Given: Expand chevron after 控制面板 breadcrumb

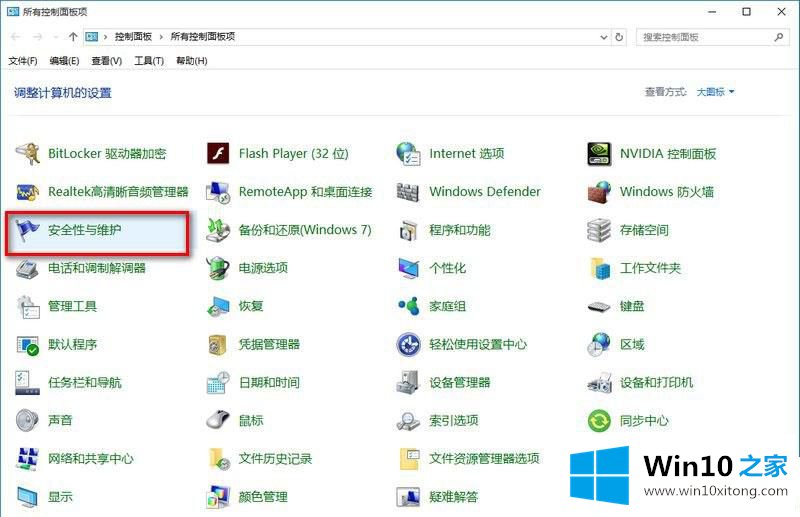Looking at the screenshot, I should [161, 37].
